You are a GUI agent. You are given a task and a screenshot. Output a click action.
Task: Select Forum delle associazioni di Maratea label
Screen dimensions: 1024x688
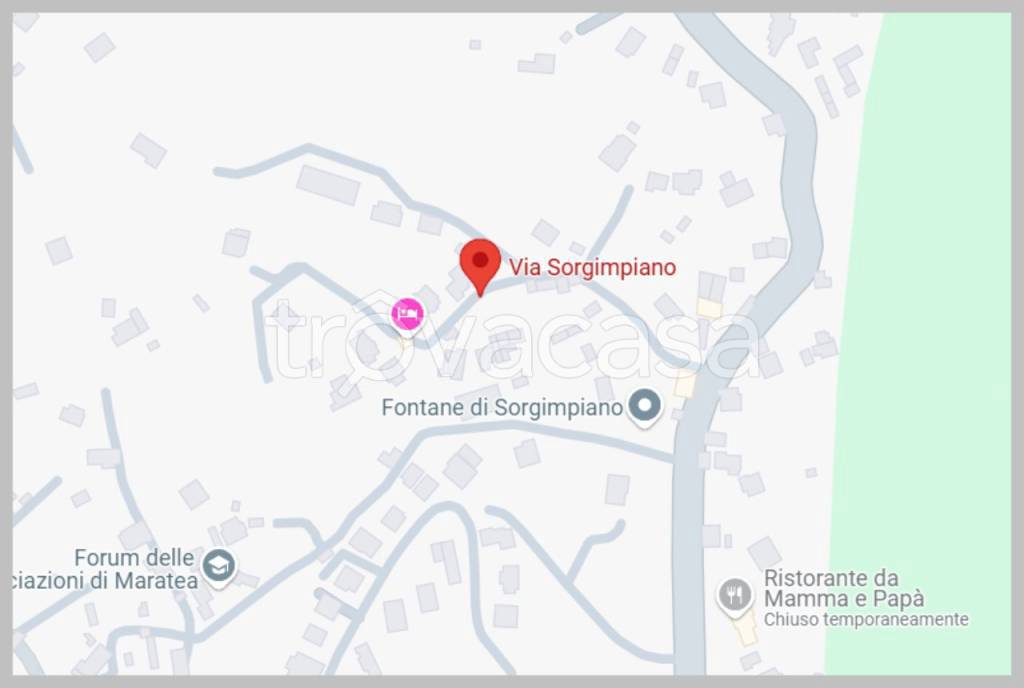(x=106, y=569)
